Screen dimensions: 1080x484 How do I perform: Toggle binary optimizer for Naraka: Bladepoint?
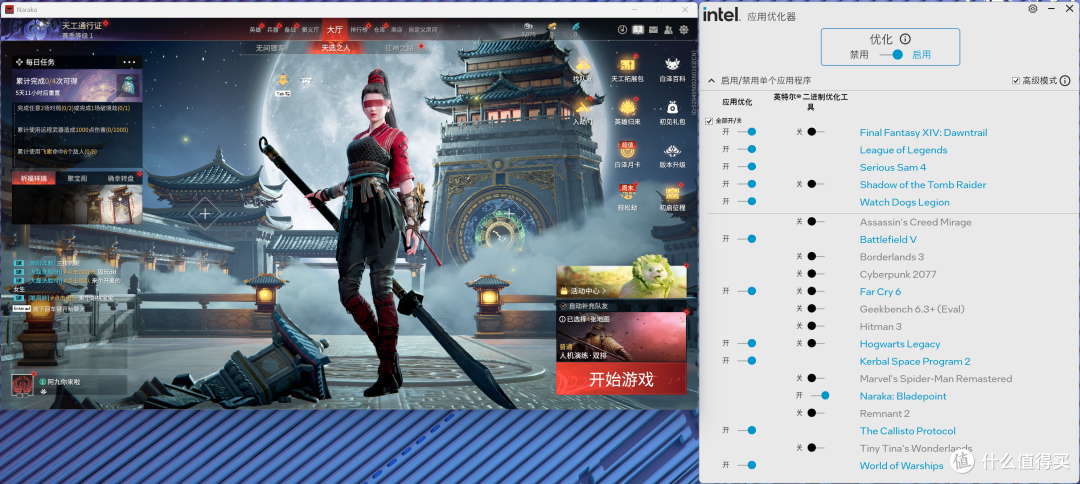click(820, 395)
